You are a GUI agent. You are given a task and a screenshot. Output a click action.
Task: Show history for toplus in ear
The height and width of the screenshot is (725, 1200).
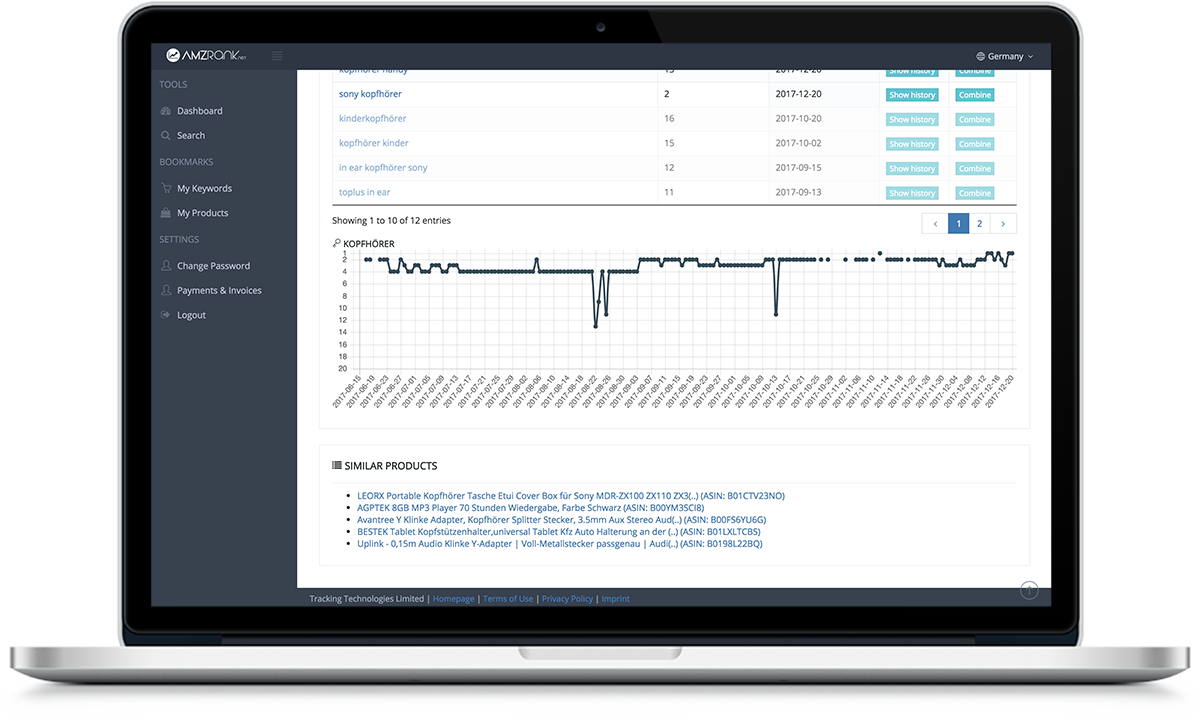click(x=912, y=193)
